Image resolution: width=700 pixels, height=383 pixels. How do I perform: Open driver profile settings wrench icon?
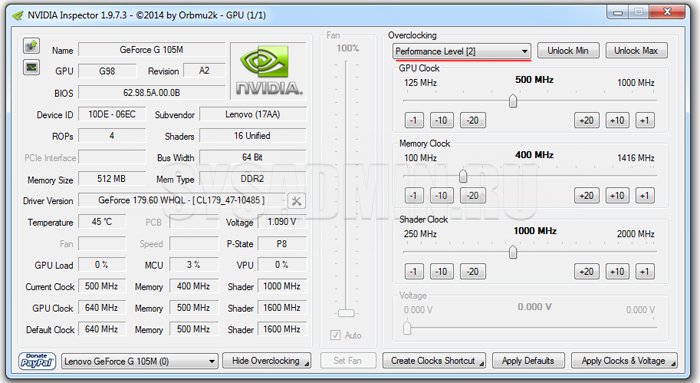(x=296, y=201)
